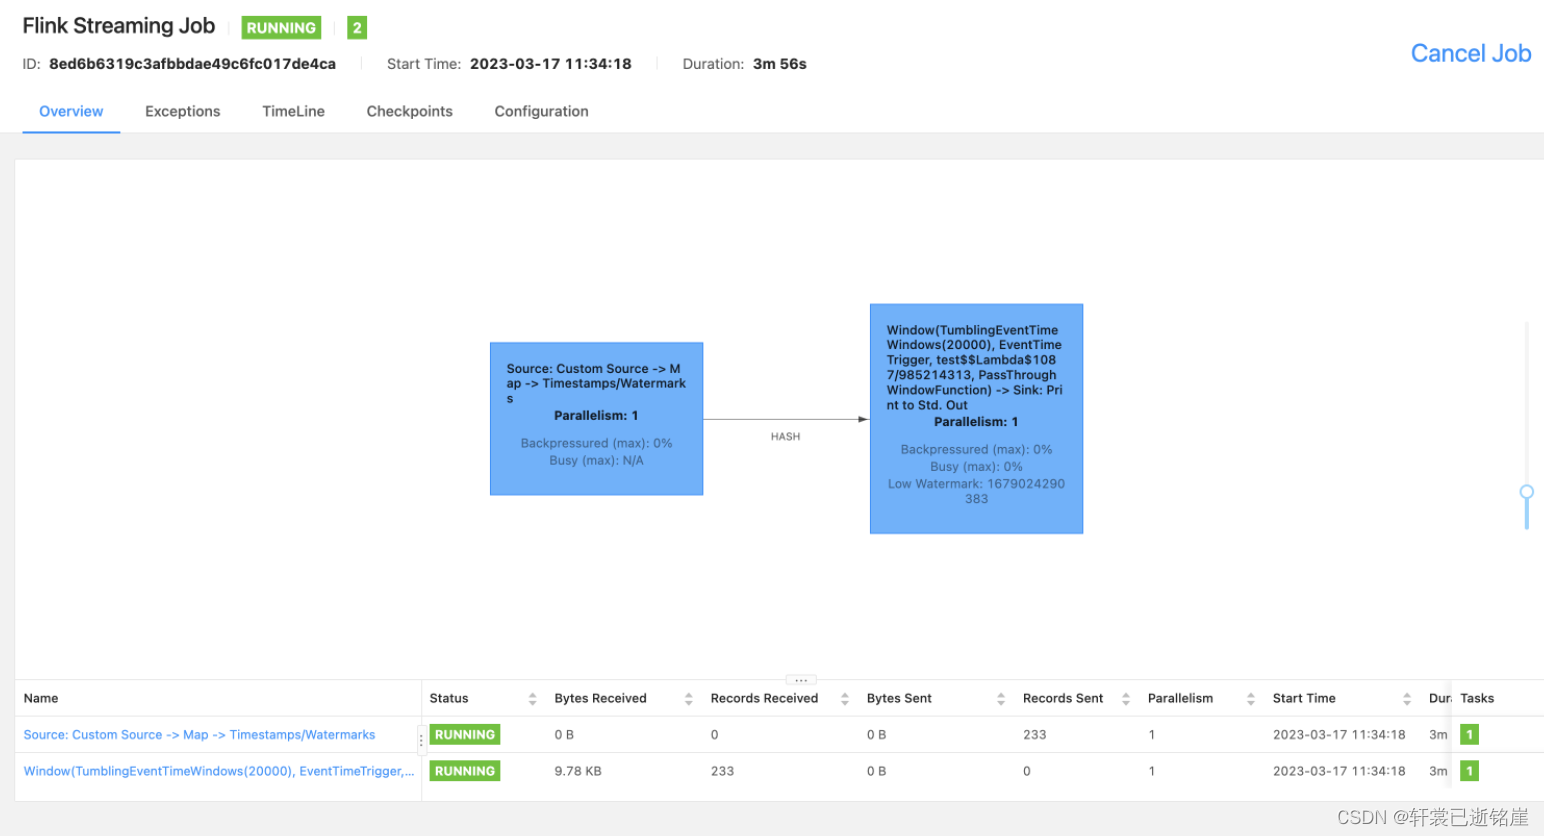Switch to the Overview tab
Image resolution: width=1544 pixels, height=836 pixels.
pos(71,111)
